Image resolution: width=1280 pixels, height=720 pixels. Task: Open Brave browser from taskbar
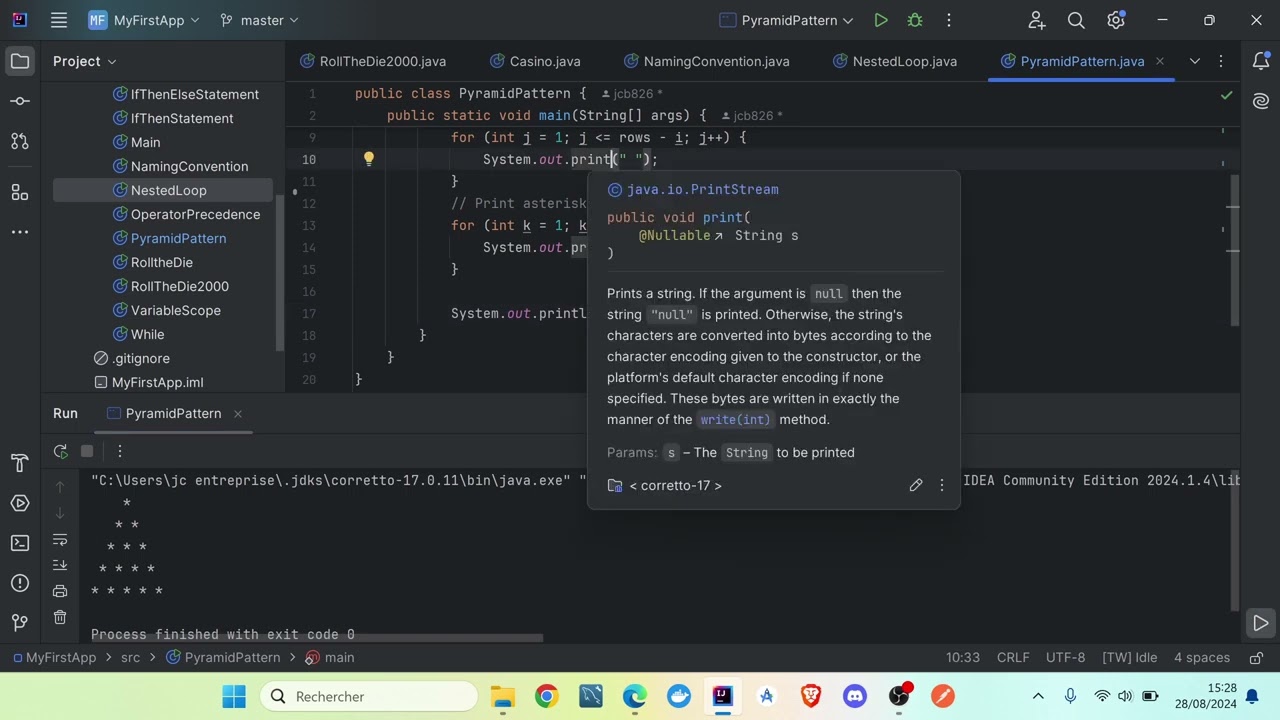click(x=811, y=696)
